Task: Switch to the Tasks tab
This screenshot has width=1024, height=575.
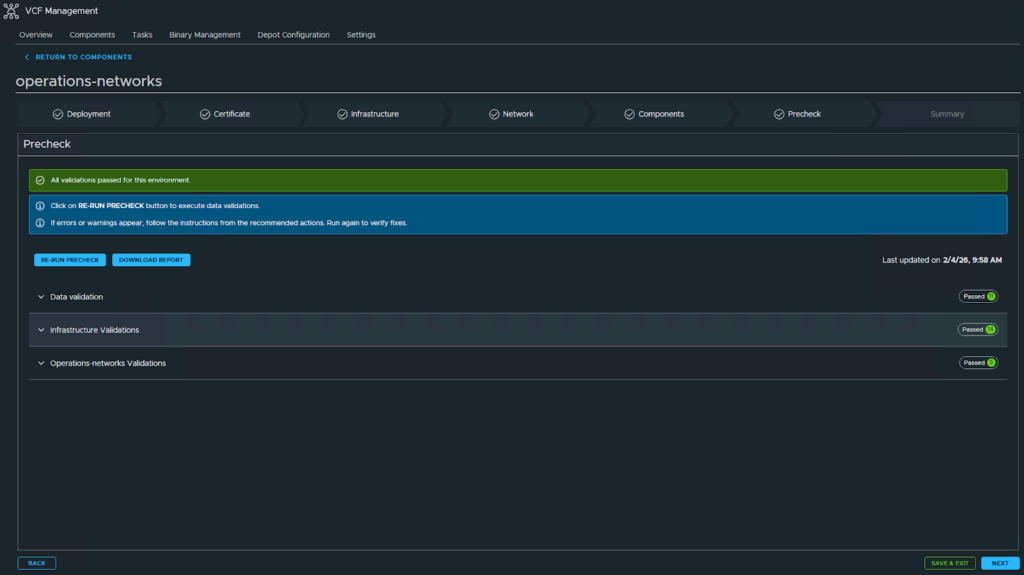Action: 142,35
